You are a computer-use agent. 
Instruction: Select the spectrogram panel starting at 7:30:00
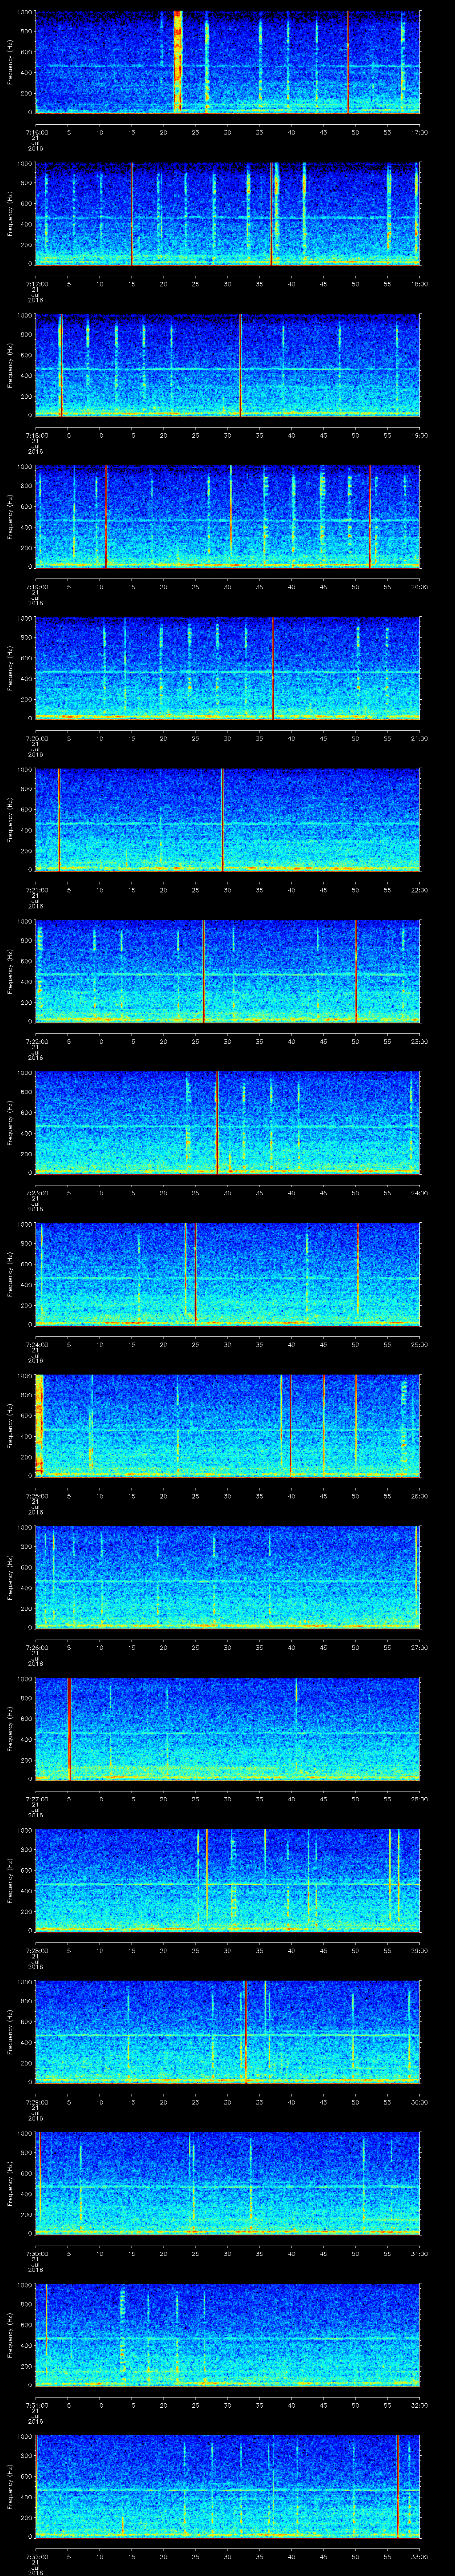[227, 2183]
